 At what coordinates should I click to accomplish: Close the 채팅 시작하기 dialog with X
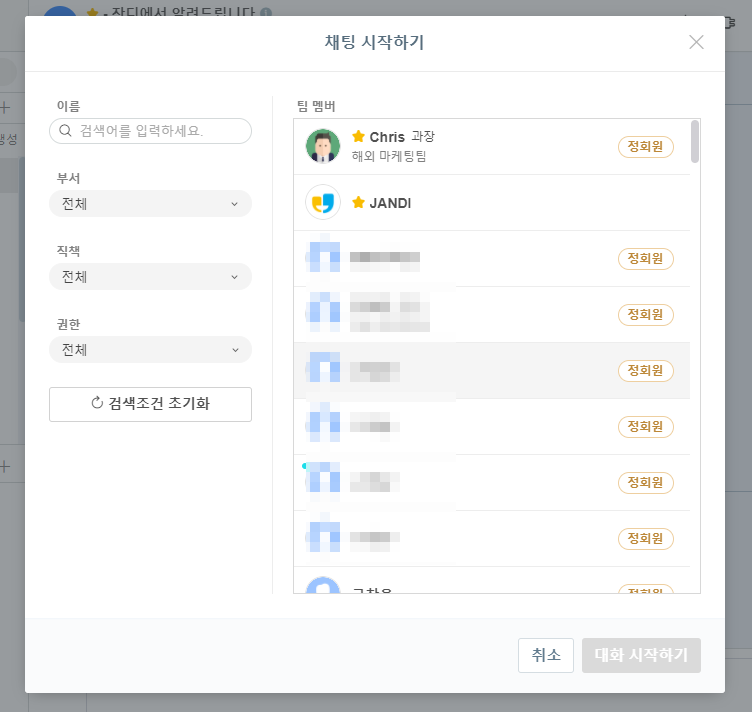point(696,42)
